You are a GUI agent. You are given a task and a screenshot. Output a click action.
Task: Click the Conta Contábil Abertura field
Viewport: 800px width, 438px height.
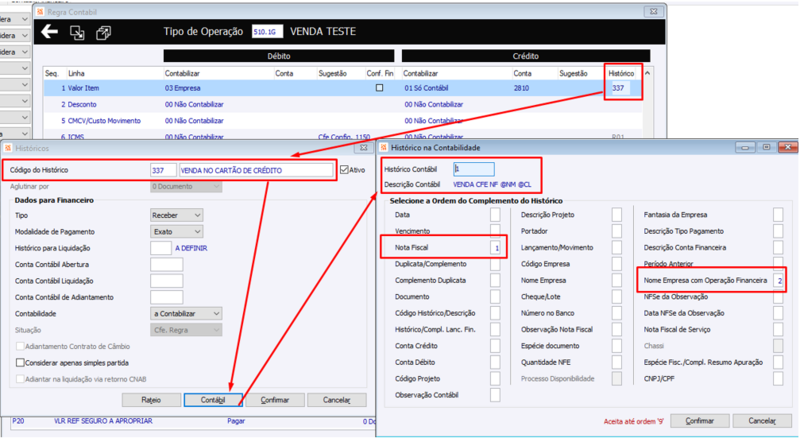point(166,264)
